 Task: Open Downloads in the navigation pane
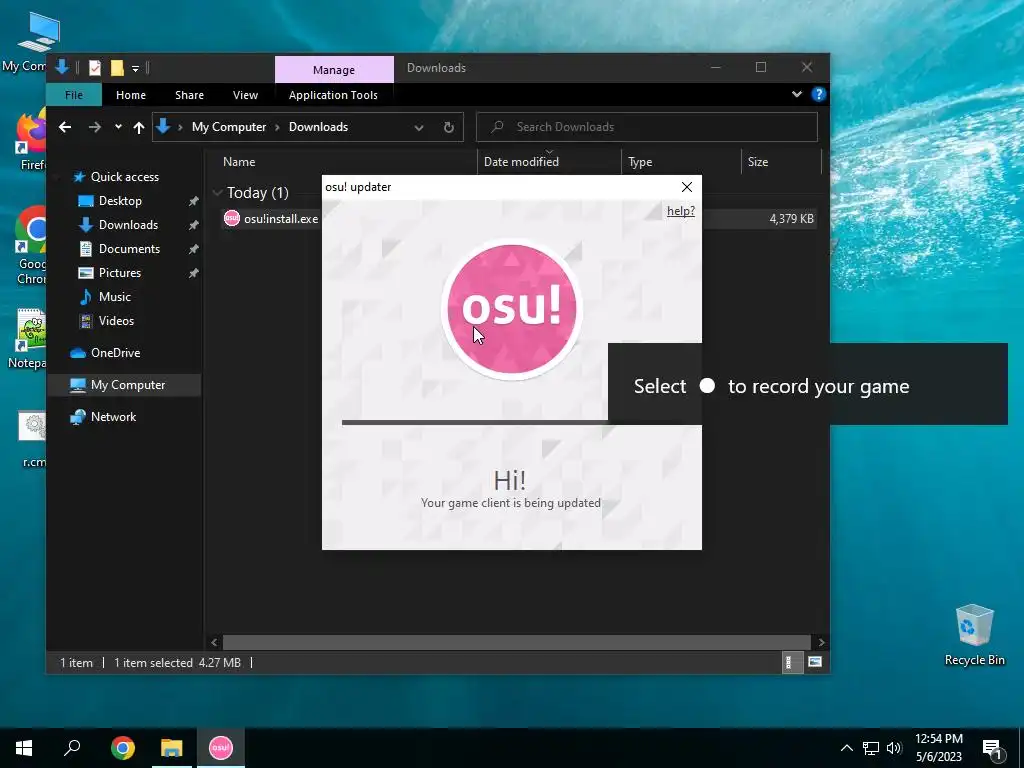pyautogui.click(x=128, y=225)
